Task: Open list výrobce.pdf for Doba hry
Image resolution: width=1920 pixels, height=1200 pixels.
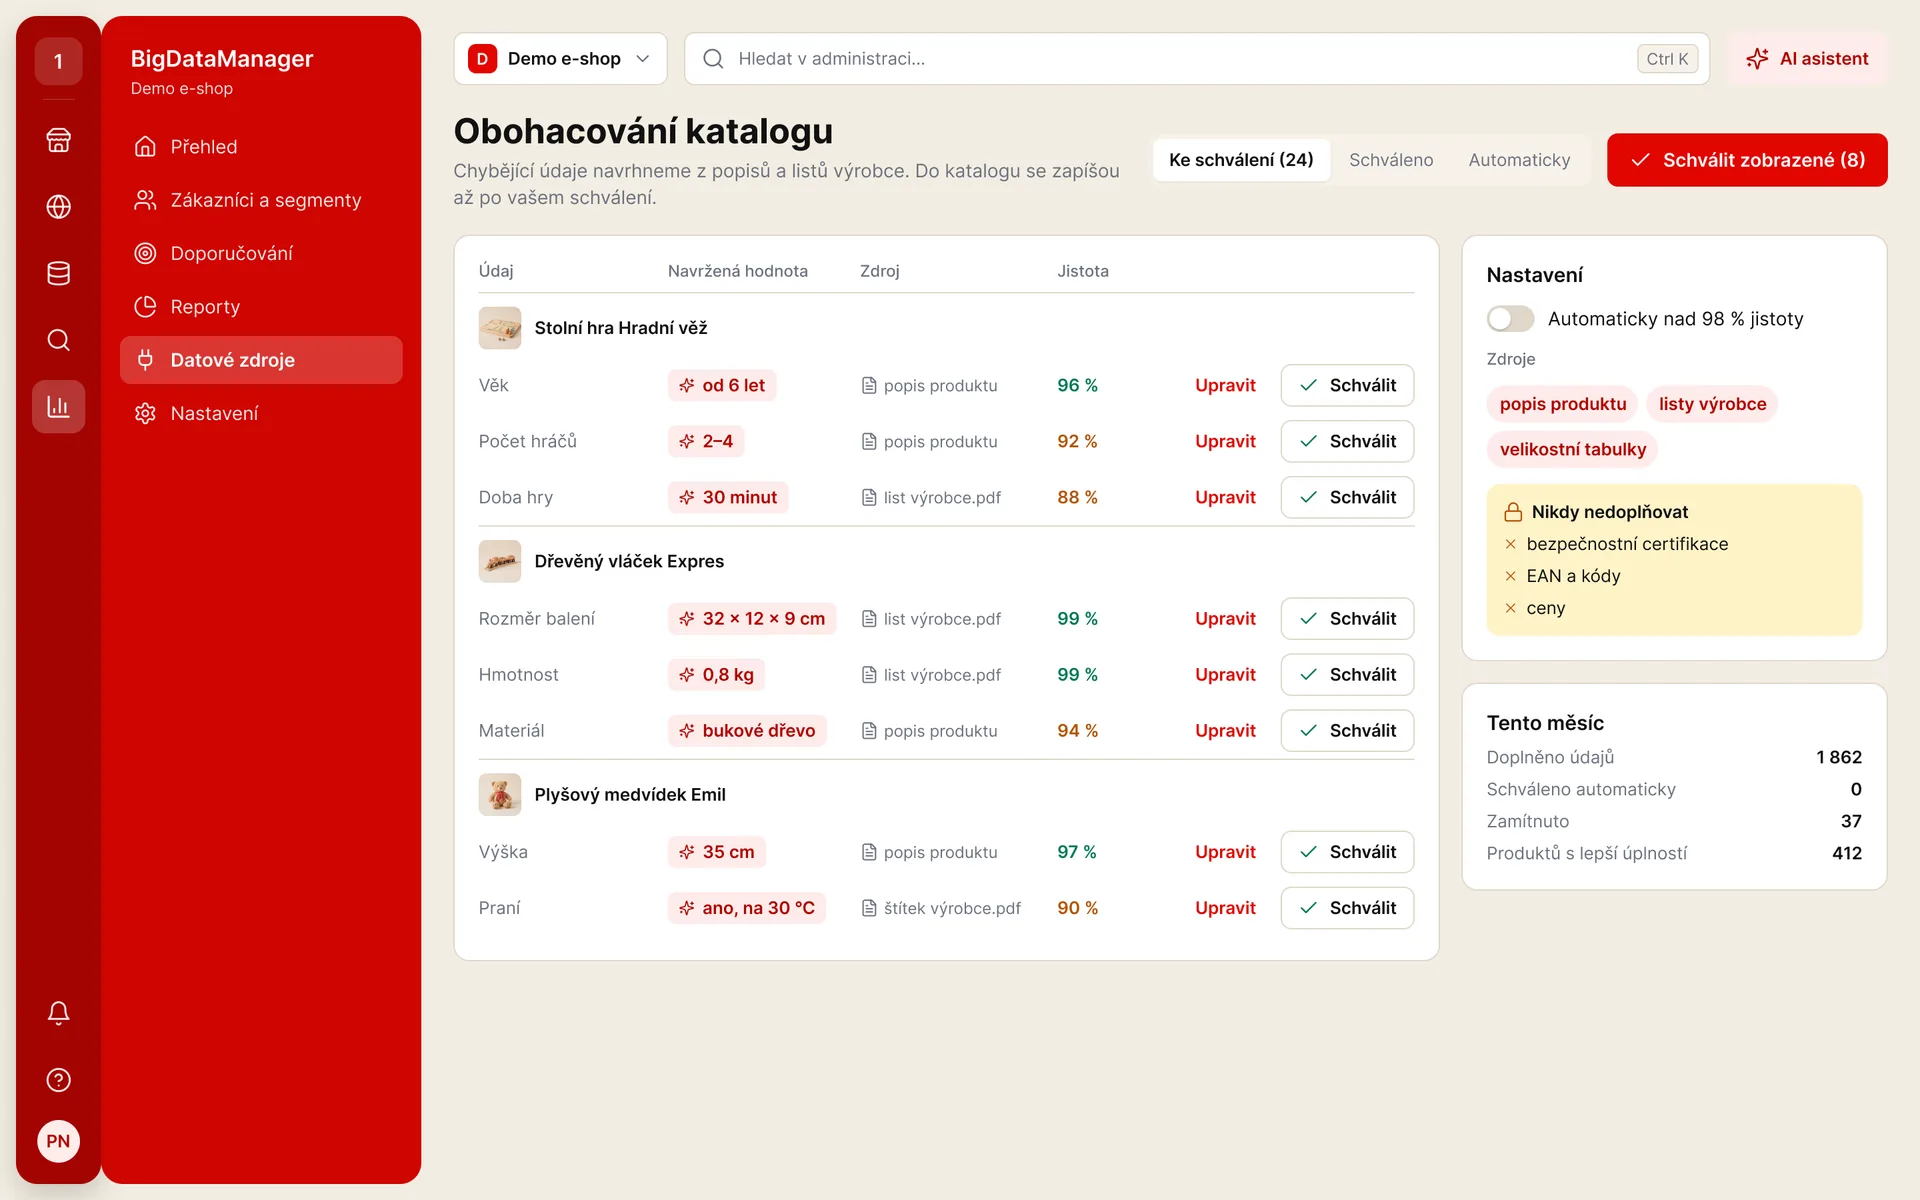Action: click(931, 497)
